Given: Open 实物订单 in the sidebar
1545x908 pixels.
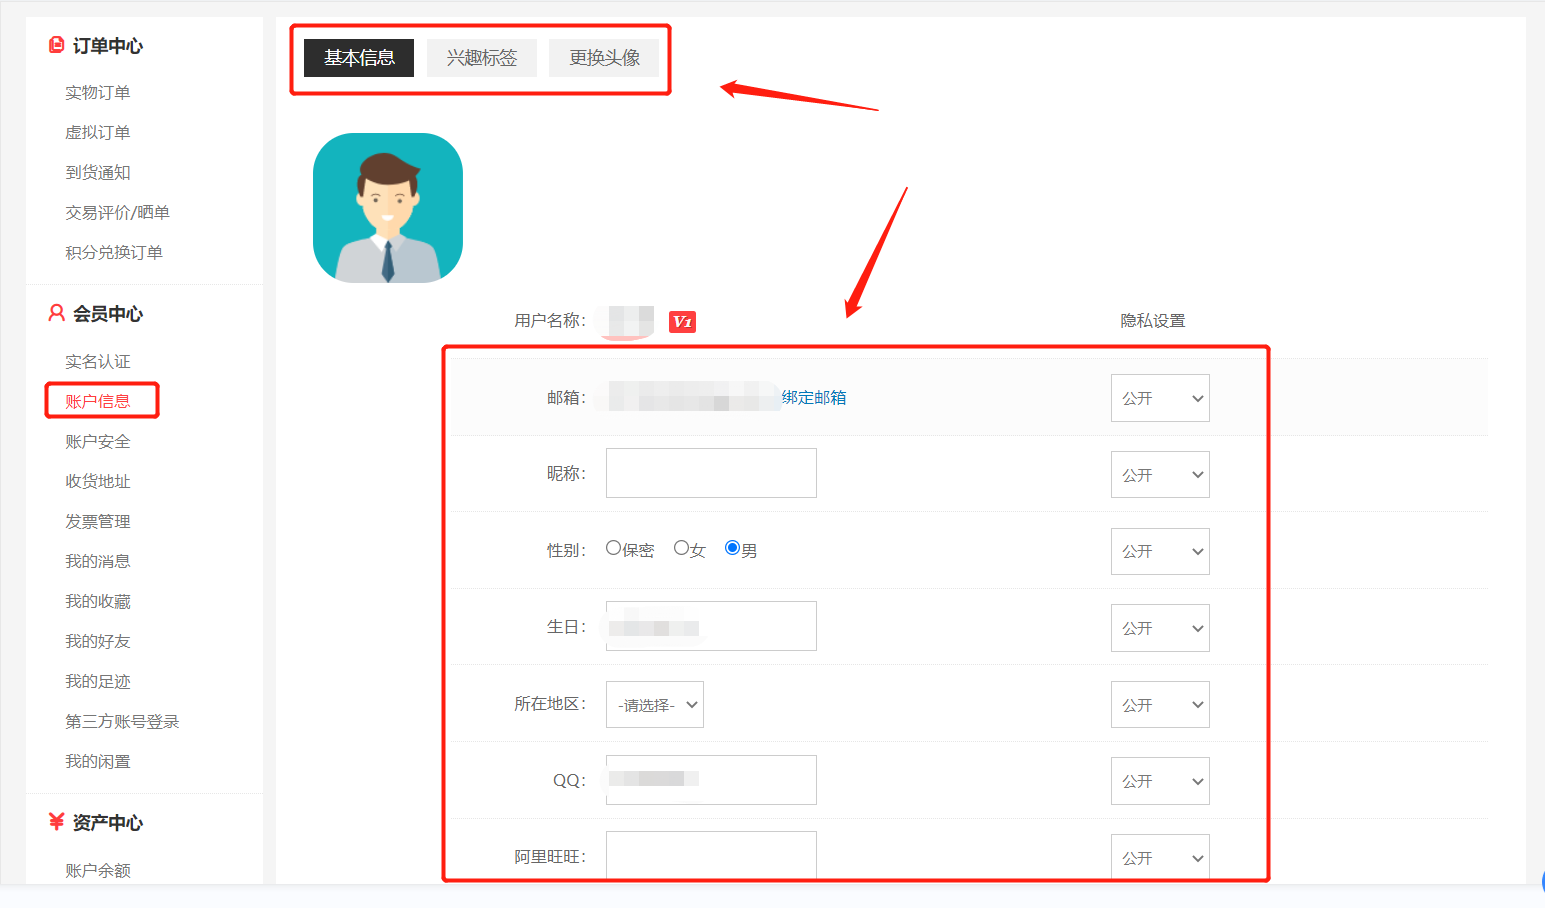Looking at the screenshot, I should [98, 92].
